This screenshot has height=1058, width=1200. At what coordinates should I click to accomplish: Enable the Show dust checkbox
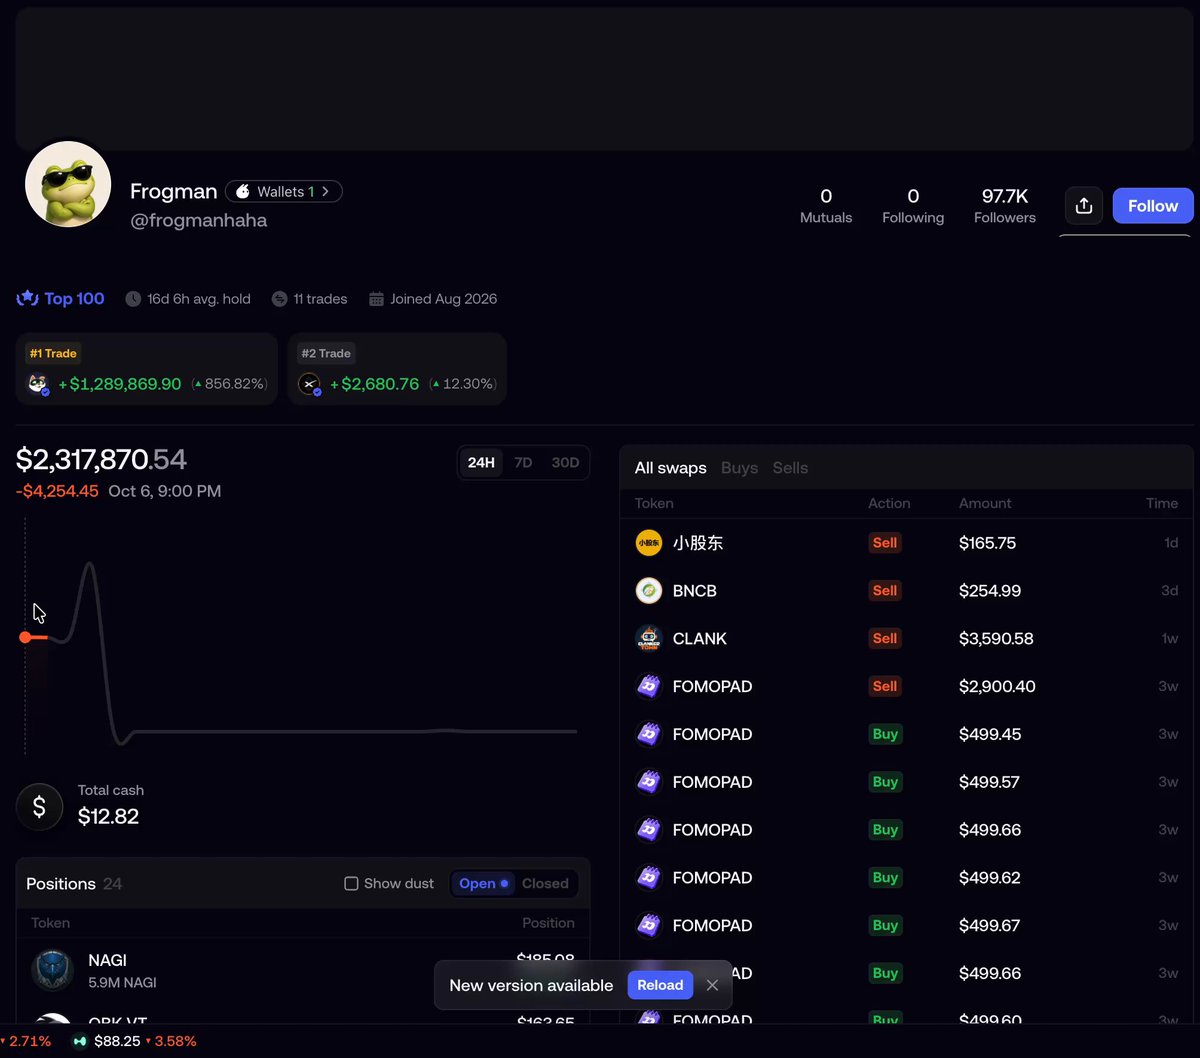point(351,884)
